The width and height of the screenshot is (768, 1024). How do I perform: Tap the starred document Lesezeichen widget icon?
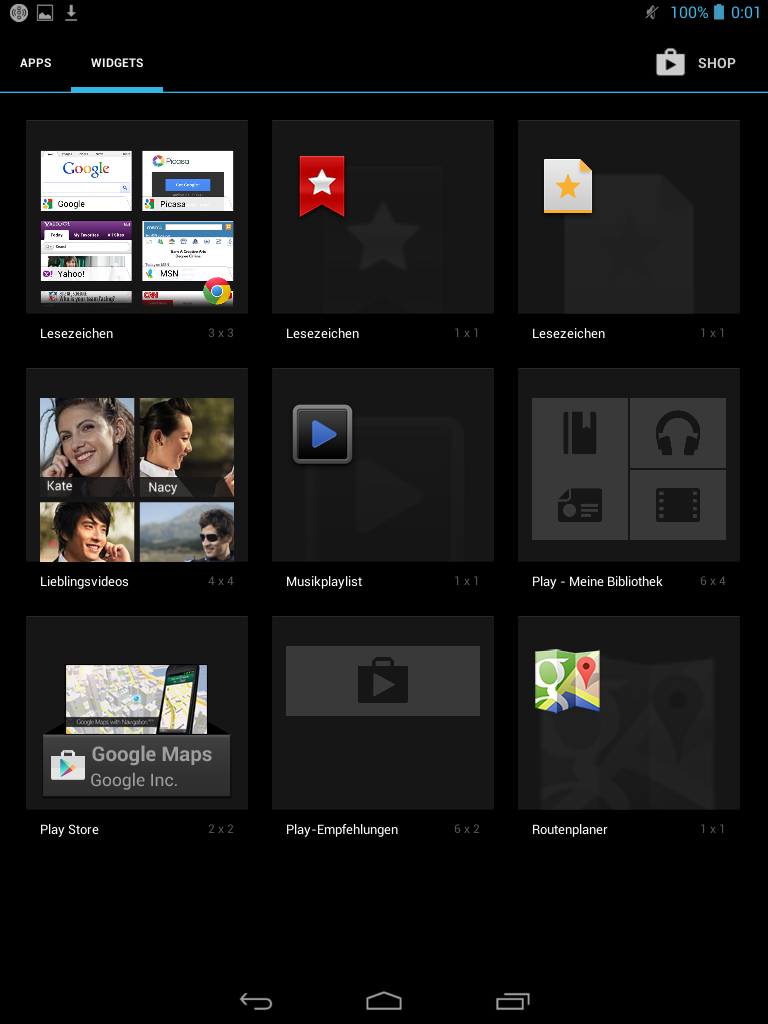[x=567, y=186]
